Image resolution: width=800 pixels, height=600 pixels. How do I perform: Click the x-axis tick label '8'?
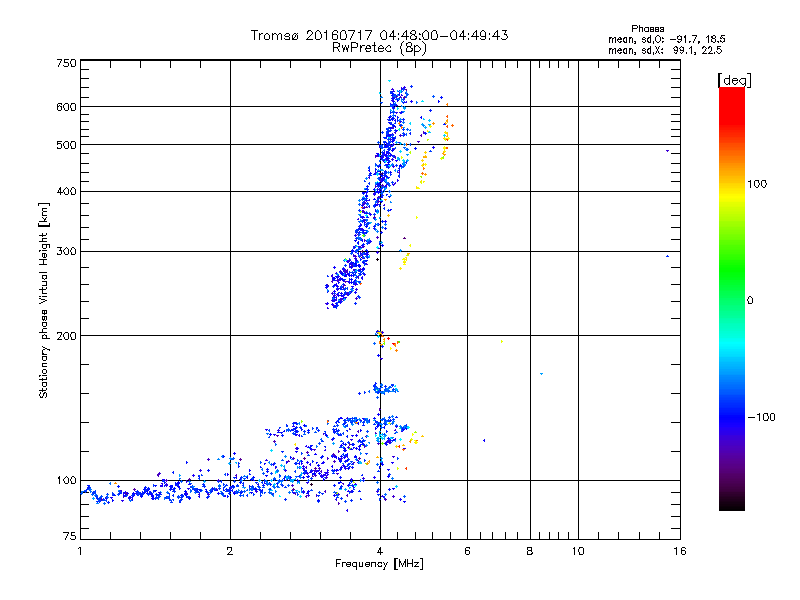[x=530, y=551]
